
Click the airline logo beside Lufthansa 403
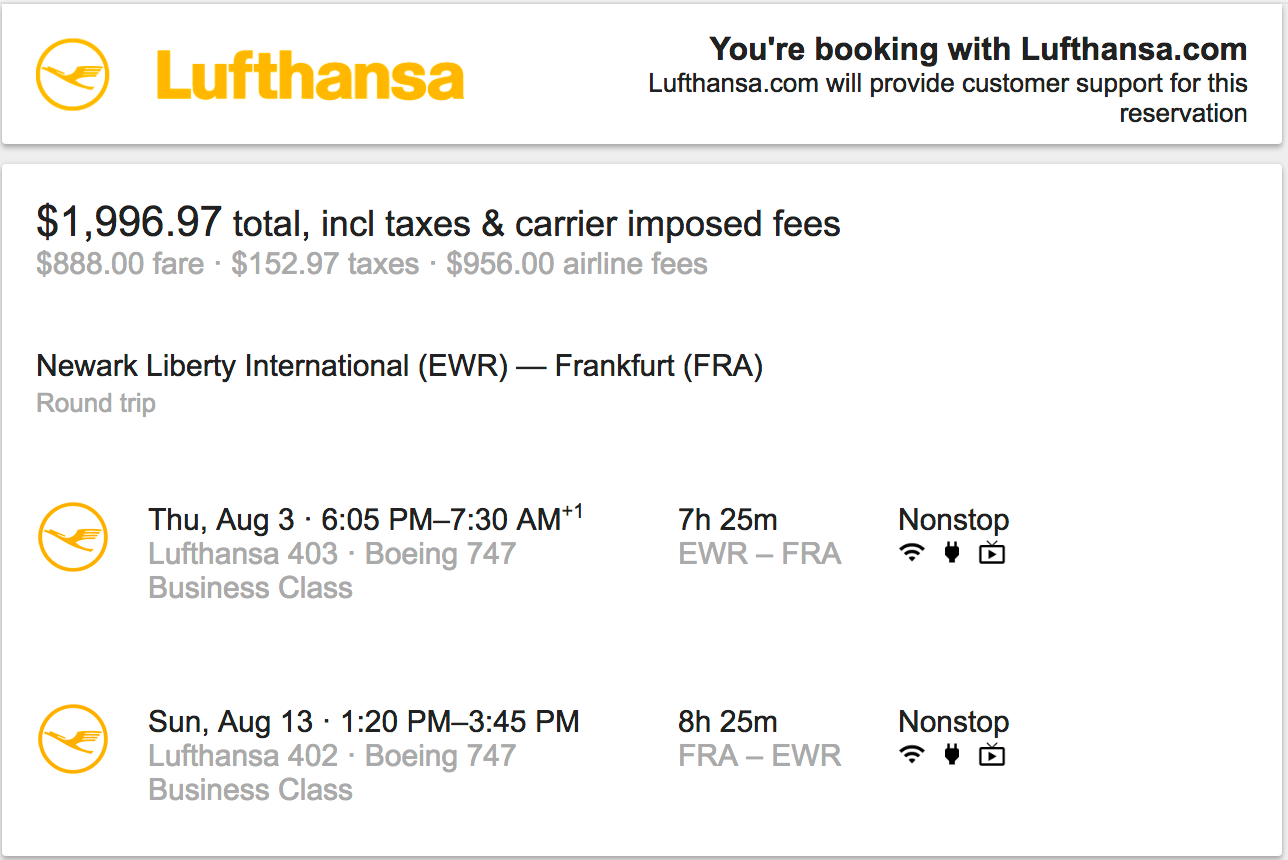72,537
